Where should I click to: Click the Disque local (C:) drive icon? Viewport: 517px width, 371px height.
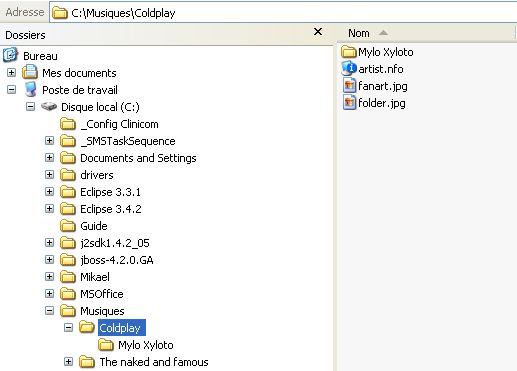tap(49, 106)
